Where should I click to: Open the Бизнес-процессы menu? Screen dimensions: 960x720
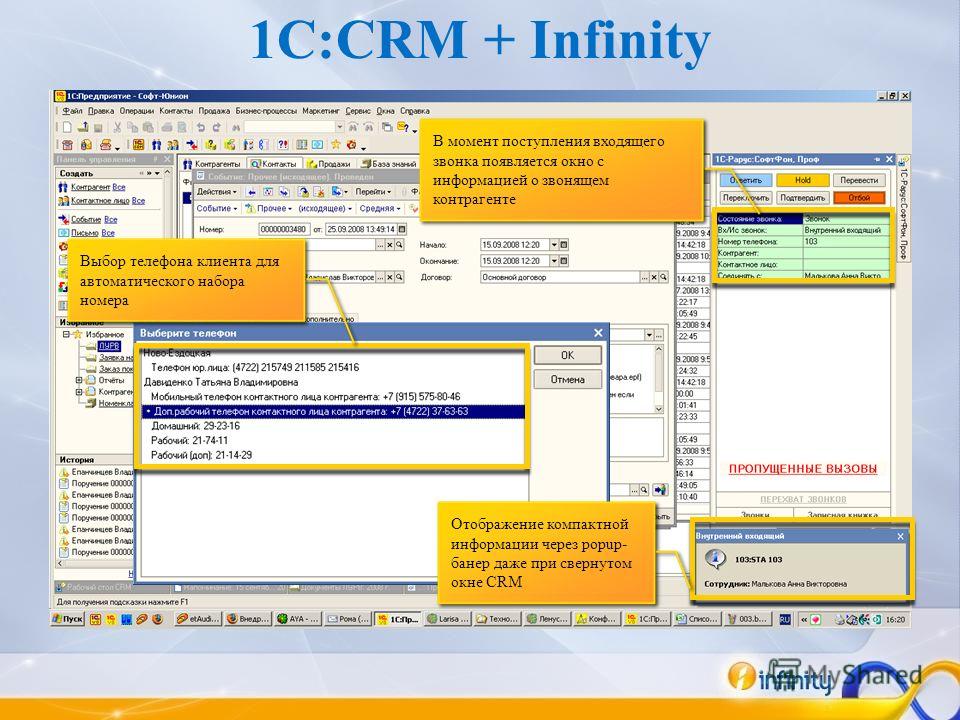click(x=266, y=111)
